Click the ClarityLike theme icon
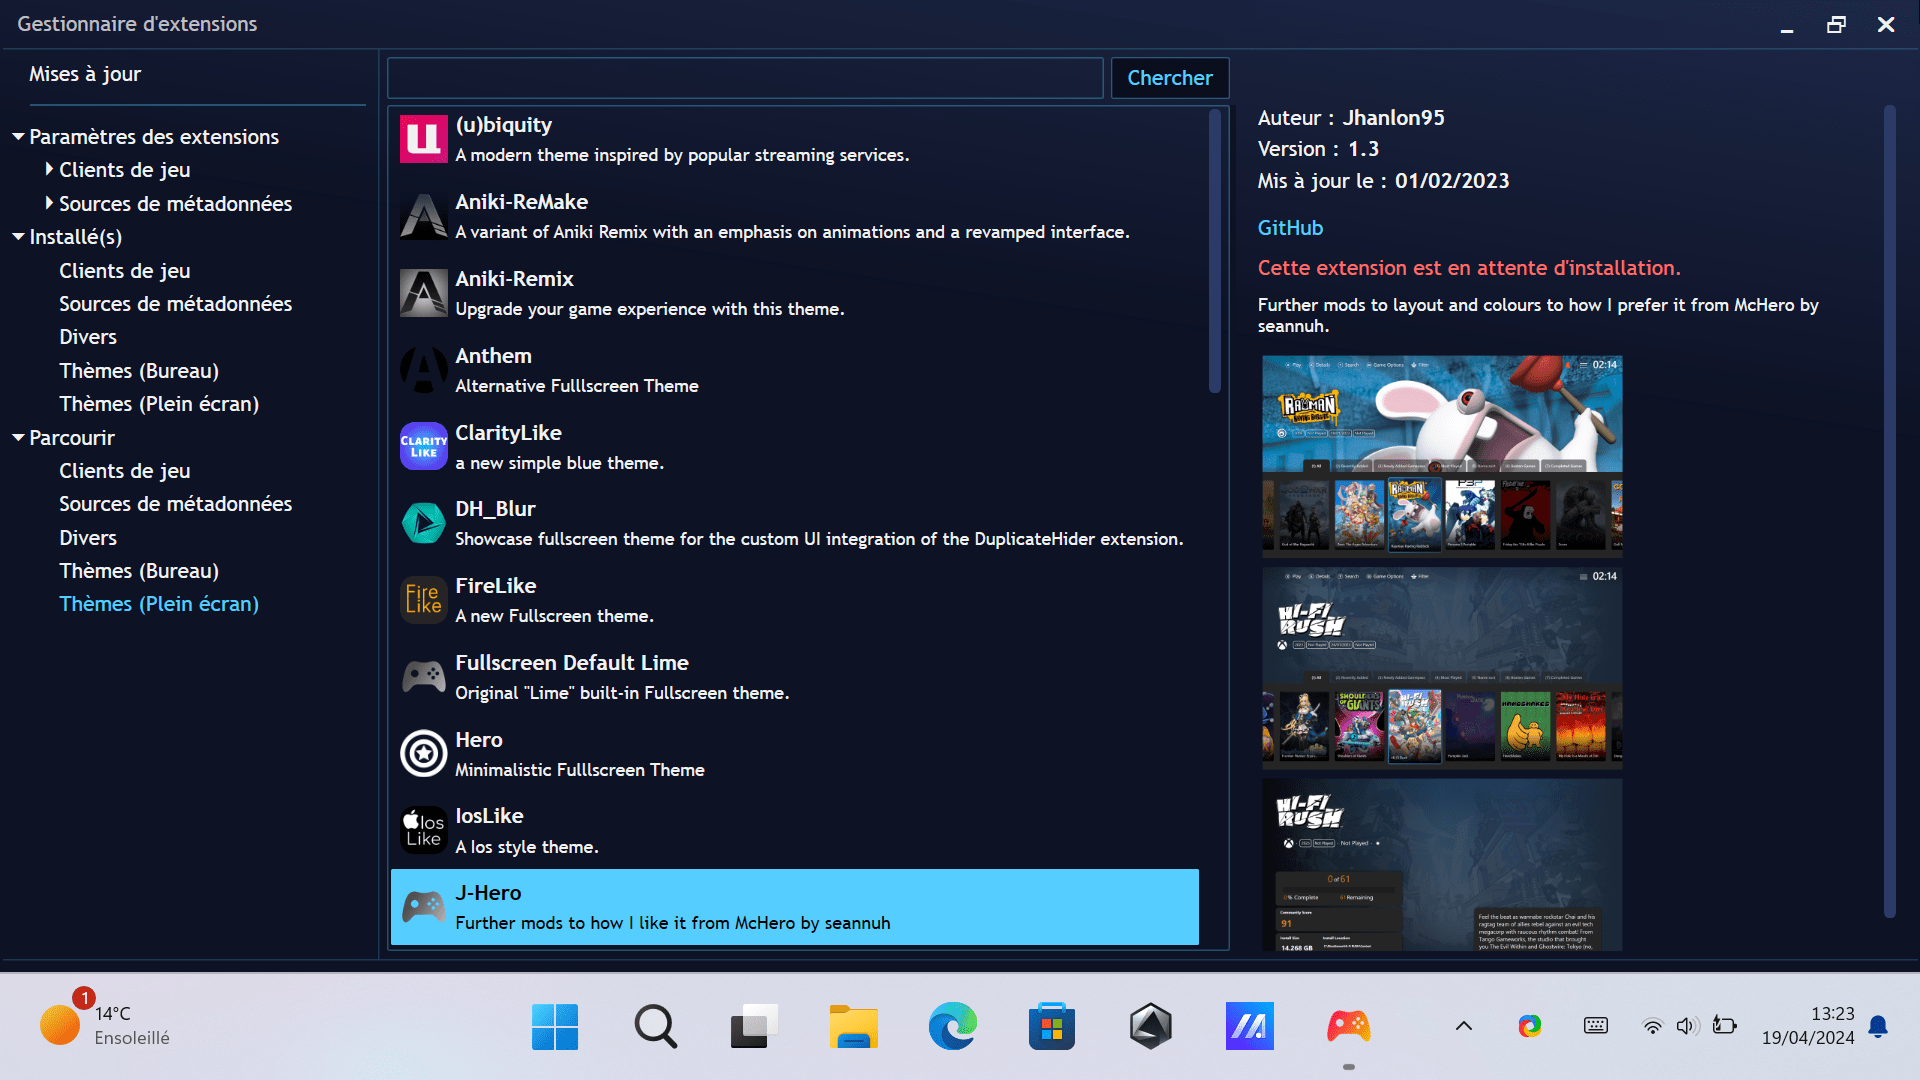The height and width of the screenshot is (1080, 1920). click(423, 446)
